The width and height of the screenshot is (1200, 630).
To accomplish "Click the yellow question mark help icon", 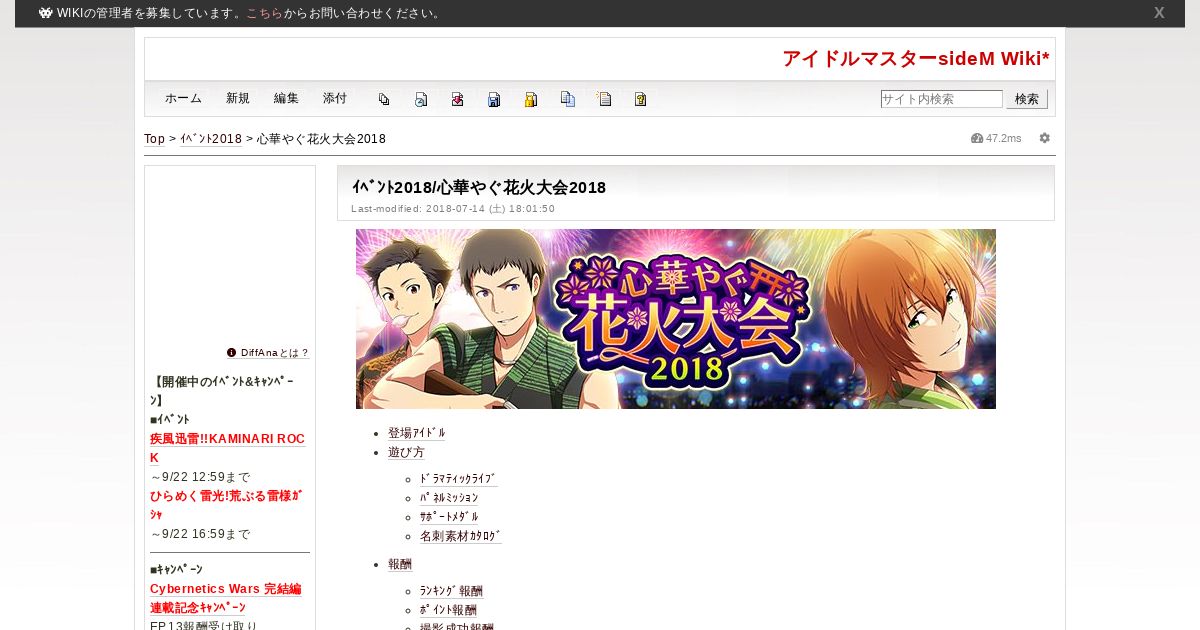I will point(641,99).
